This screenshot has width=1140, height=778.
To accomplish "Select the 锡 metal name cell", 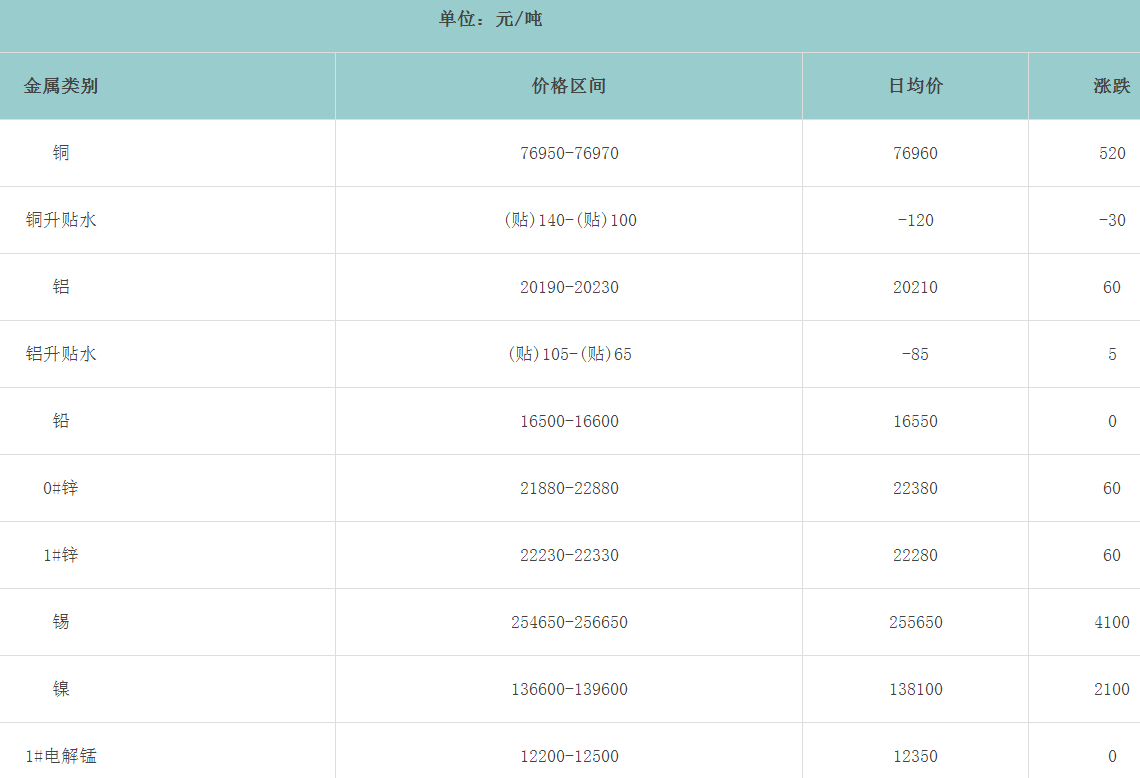I will click(x=61, y=622).
